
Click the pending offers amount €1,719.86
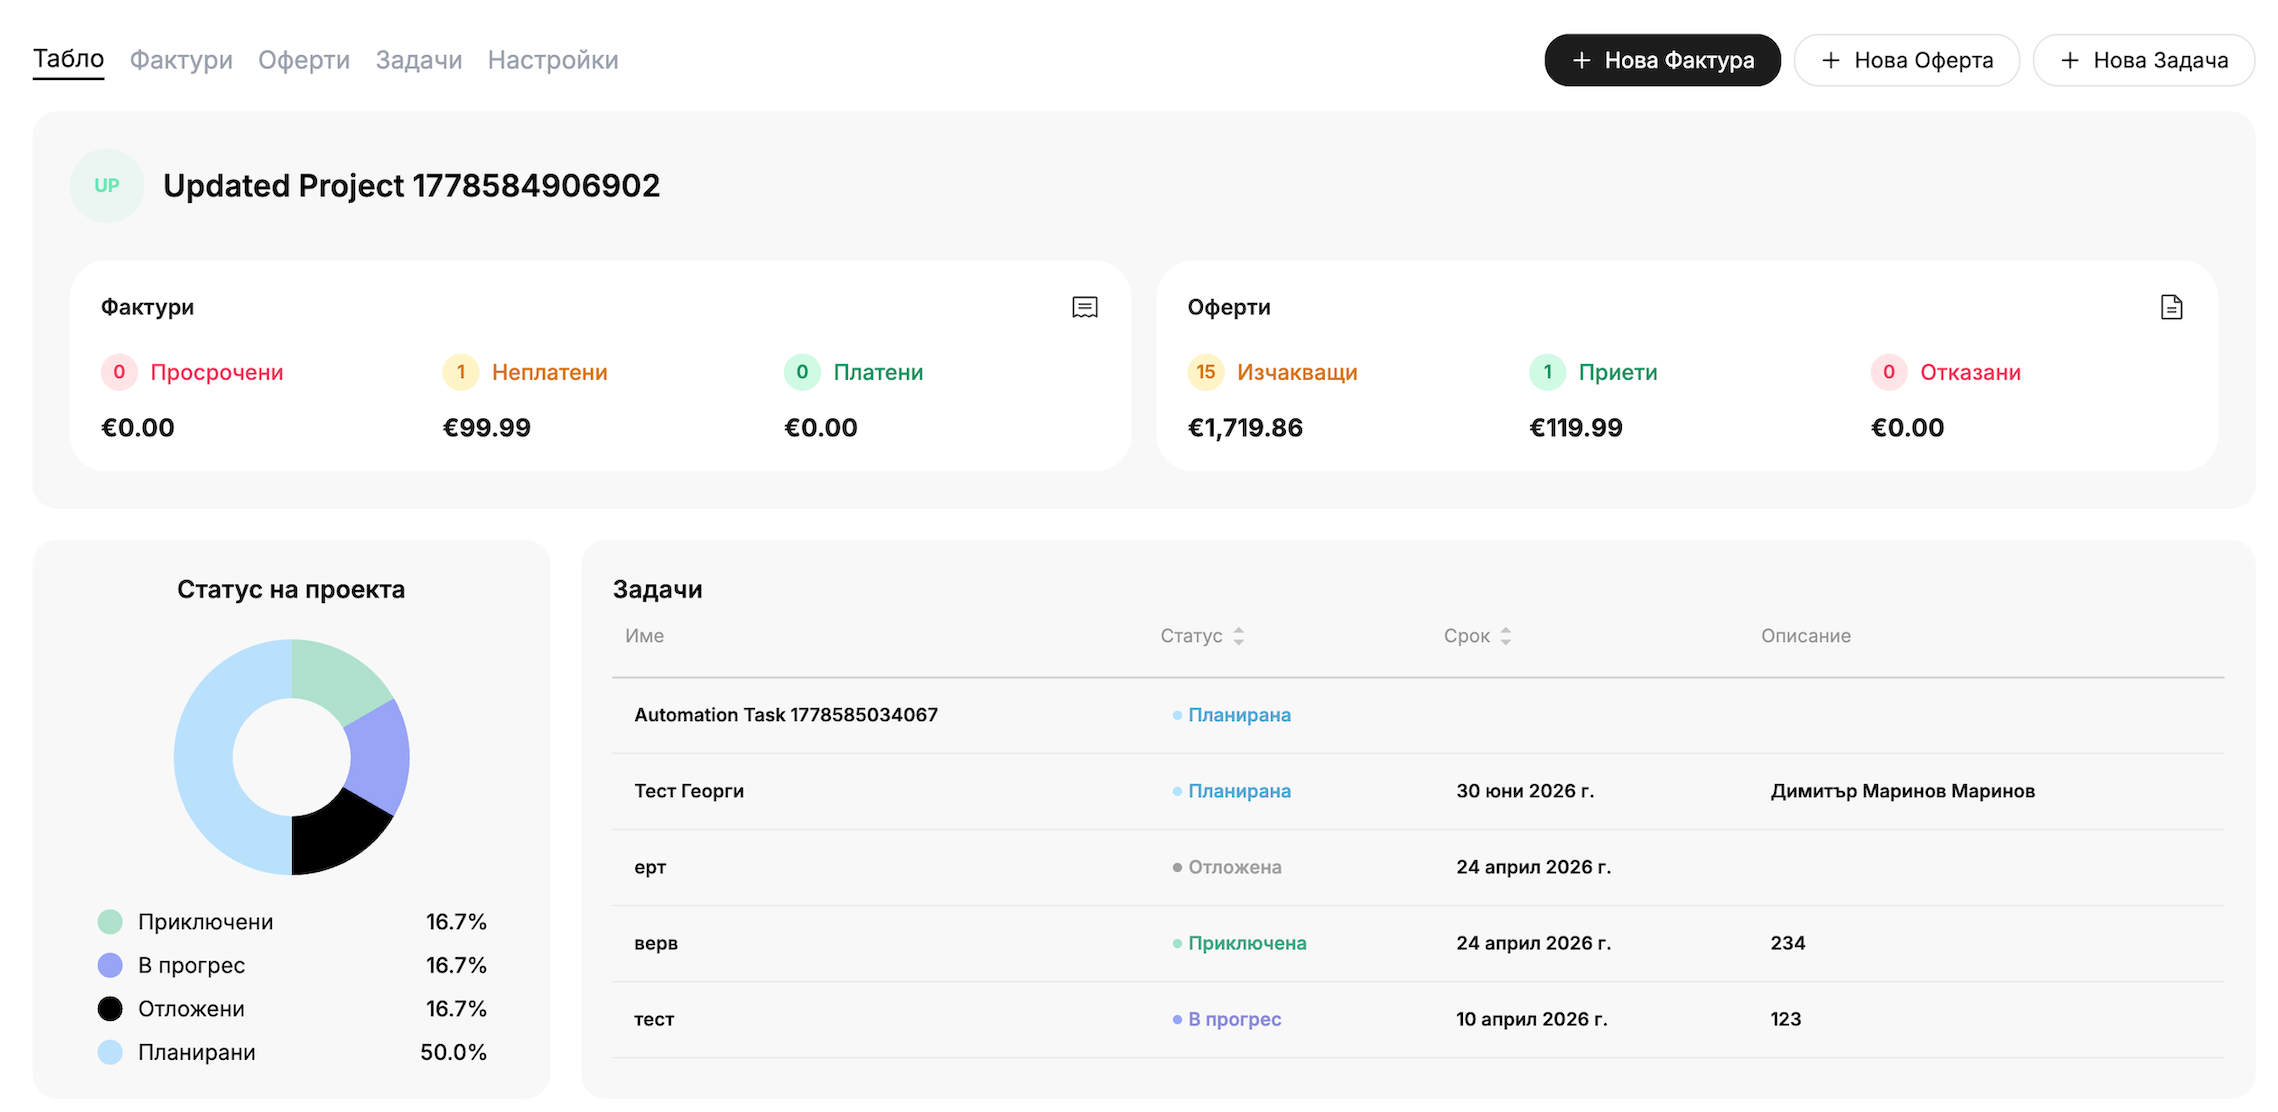[1245, 428]
